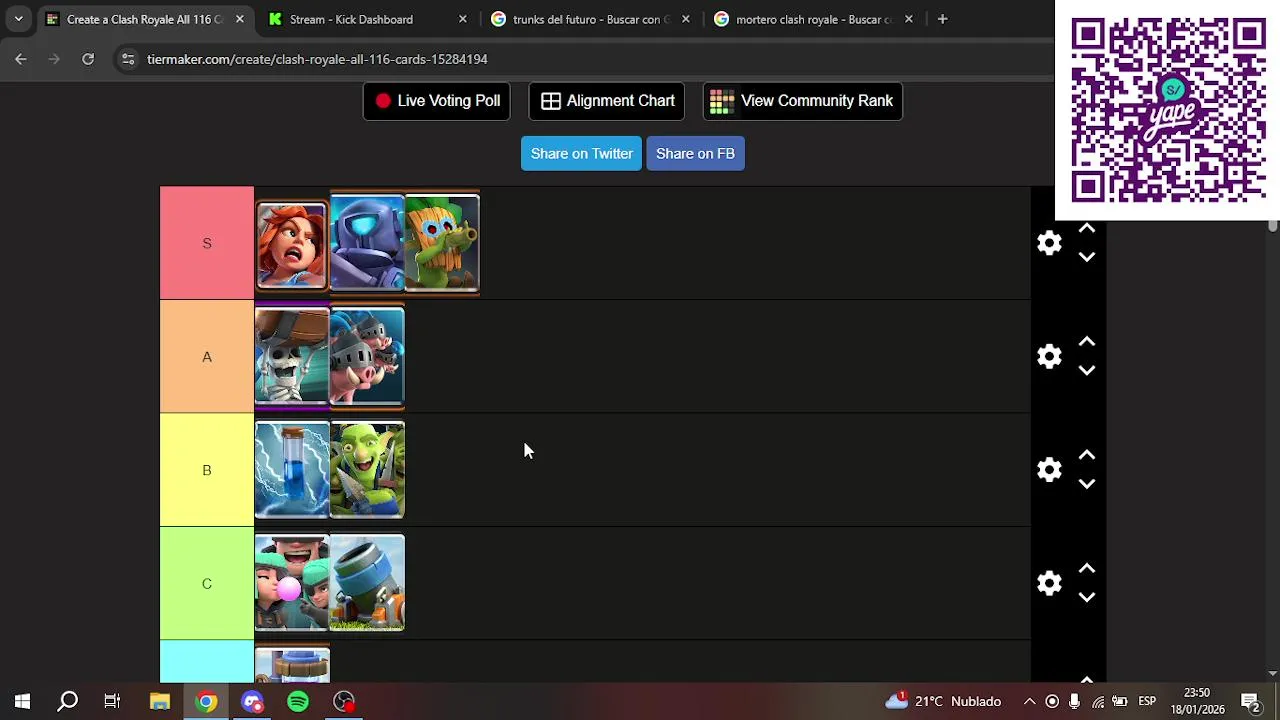Screen dimensions: 1280x720
Task: Go back to the previous page
Action: [20, 59]
